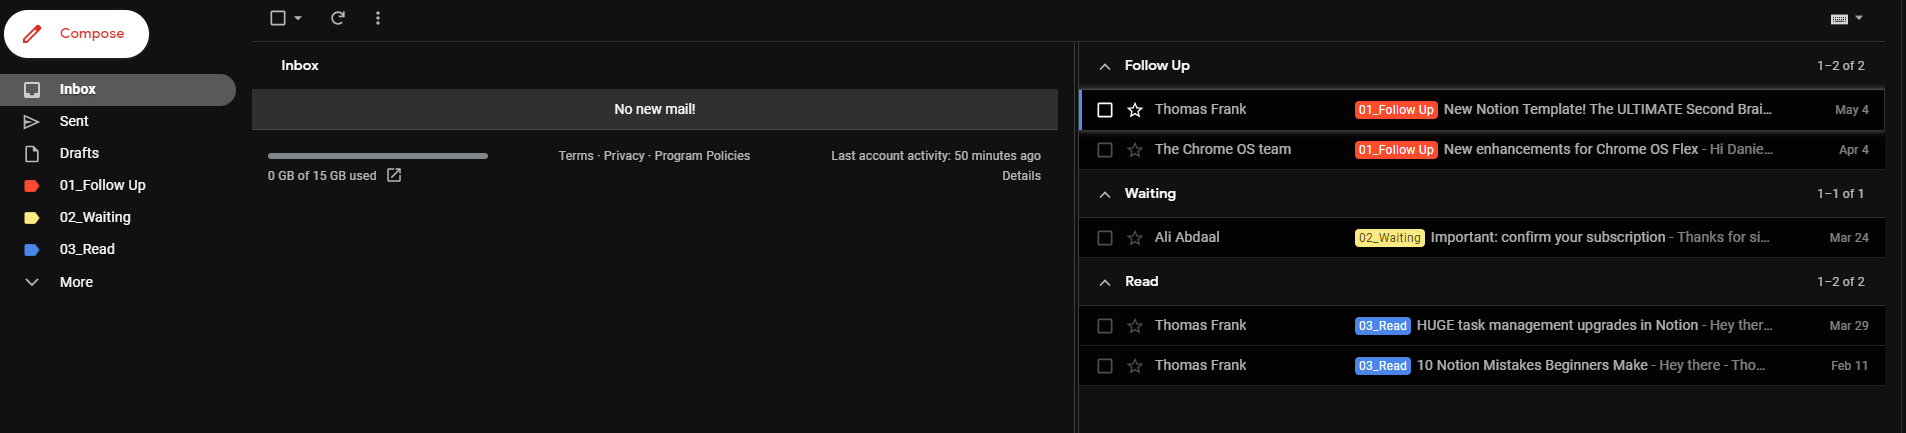Select the Ali Abdaal email checkbox
Screen dimensions: 1906x433
click(1105, 238)
